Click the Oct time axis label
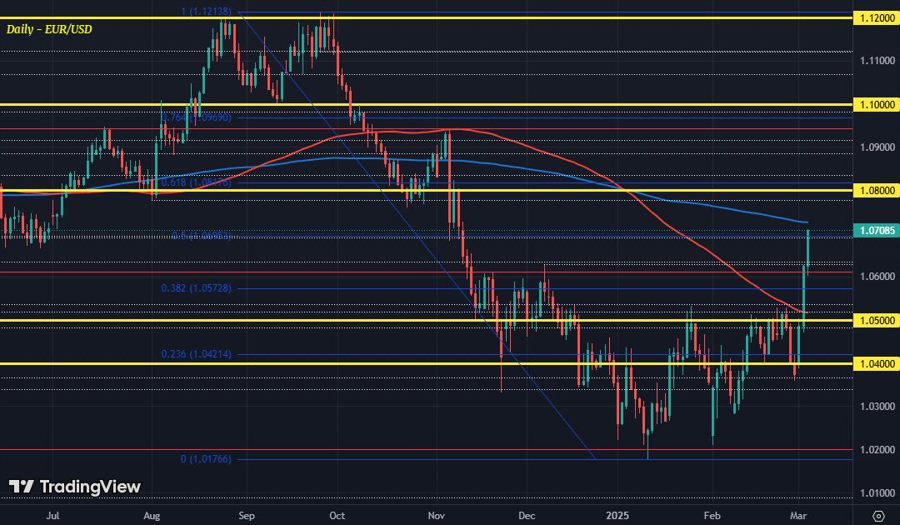 coord(337,515)
